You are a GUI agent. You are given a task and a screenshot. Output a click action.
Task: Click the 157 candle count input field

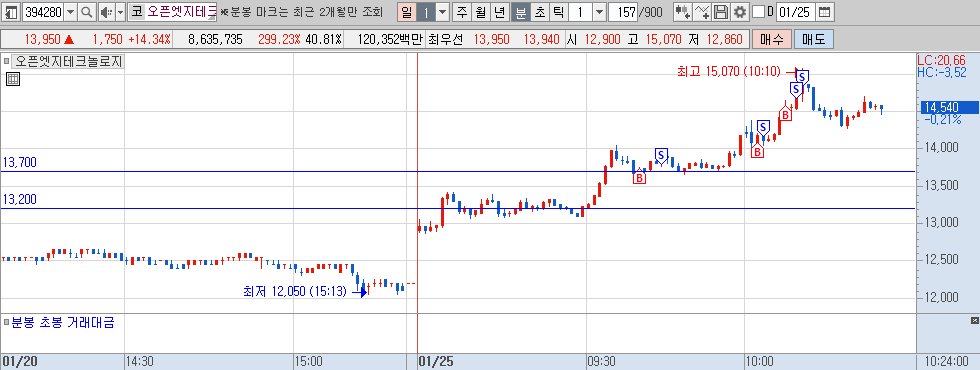(x=622, y=12)
